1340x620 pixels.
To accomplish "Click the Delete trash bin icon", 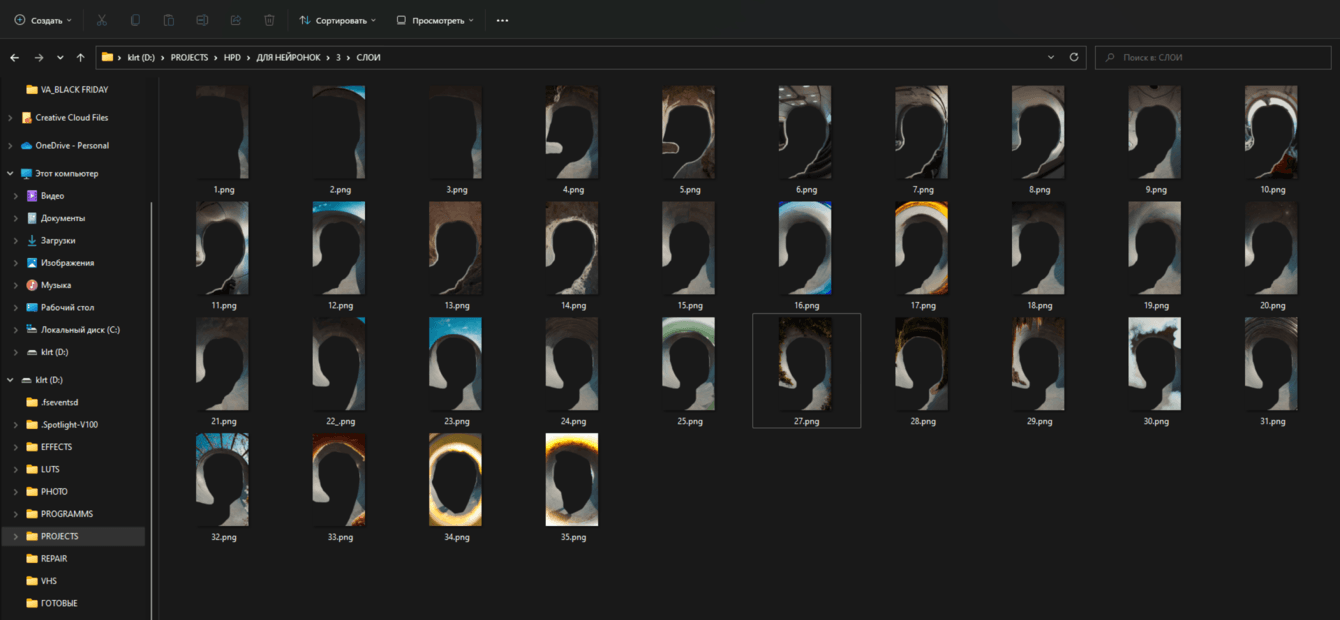I will click(x=269, y=20).
